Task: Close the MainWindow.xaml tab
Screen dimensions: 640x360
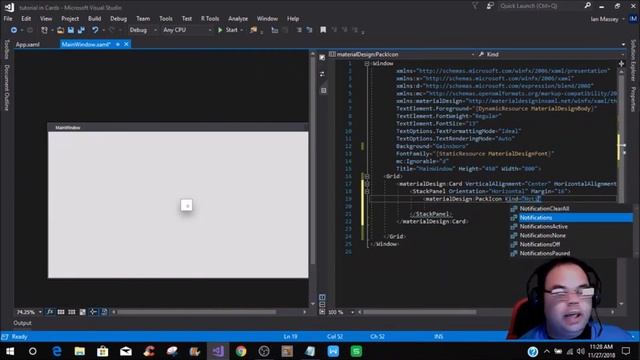Action: pos(126,44)
